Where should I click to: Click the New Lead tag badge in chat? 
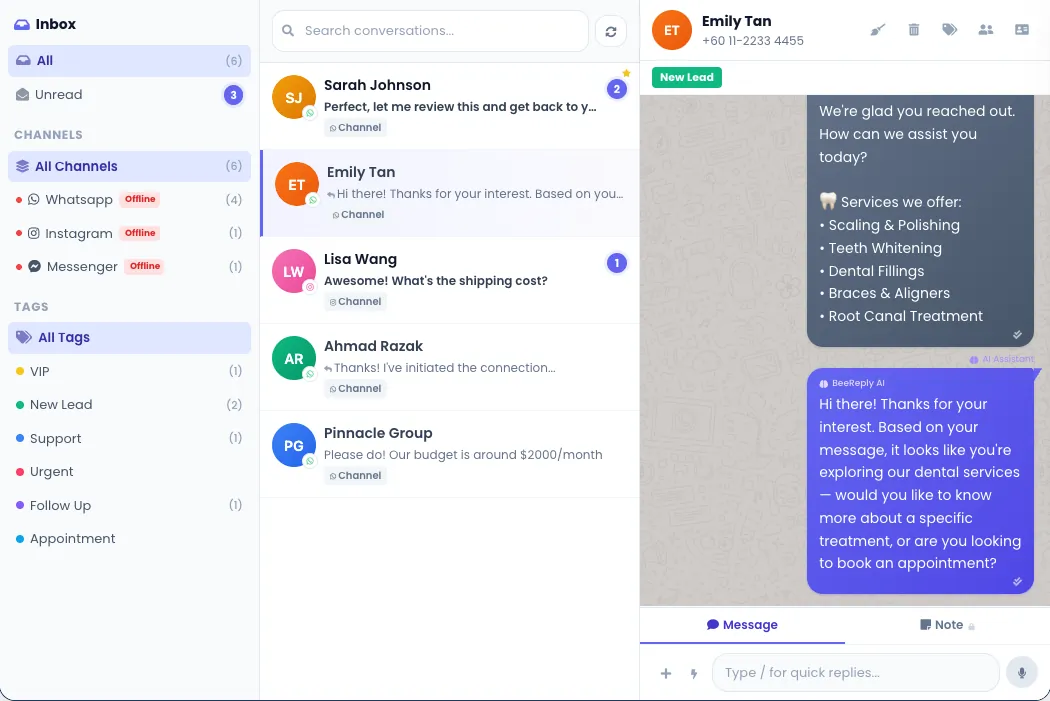click(686, 78)
